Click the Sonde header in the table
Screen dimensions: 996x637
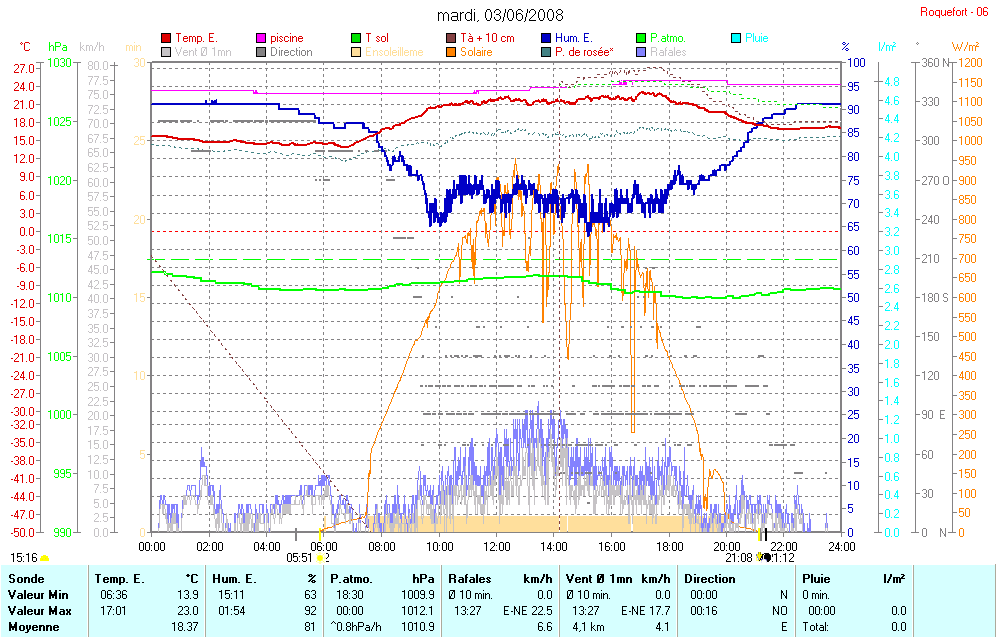click(x=26, y=579)
